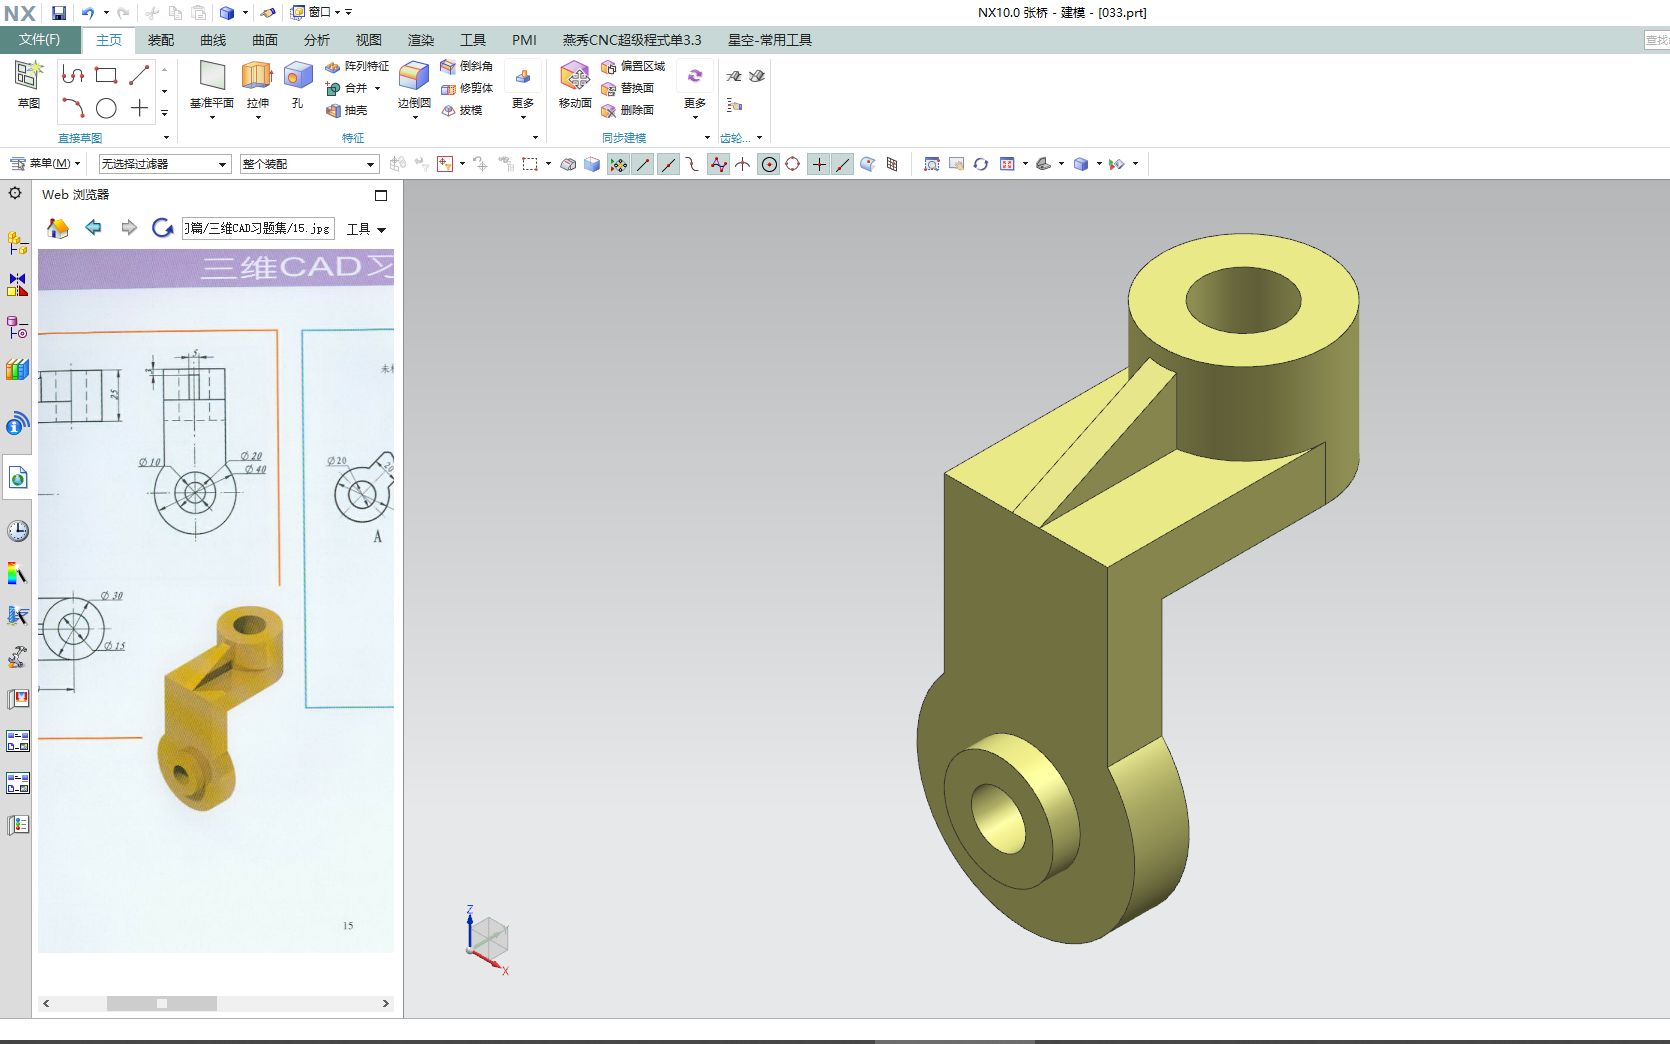This screenshot has width=1670, height=1044.
Task: Select the Arc sketch tool
Action: coord(73,107)
